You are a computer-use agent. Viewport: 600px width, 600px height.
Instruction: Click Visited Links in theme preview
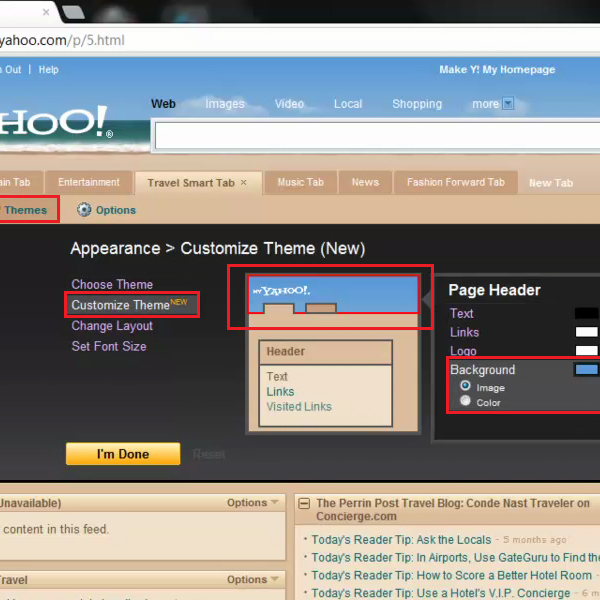tap(299, 406)
